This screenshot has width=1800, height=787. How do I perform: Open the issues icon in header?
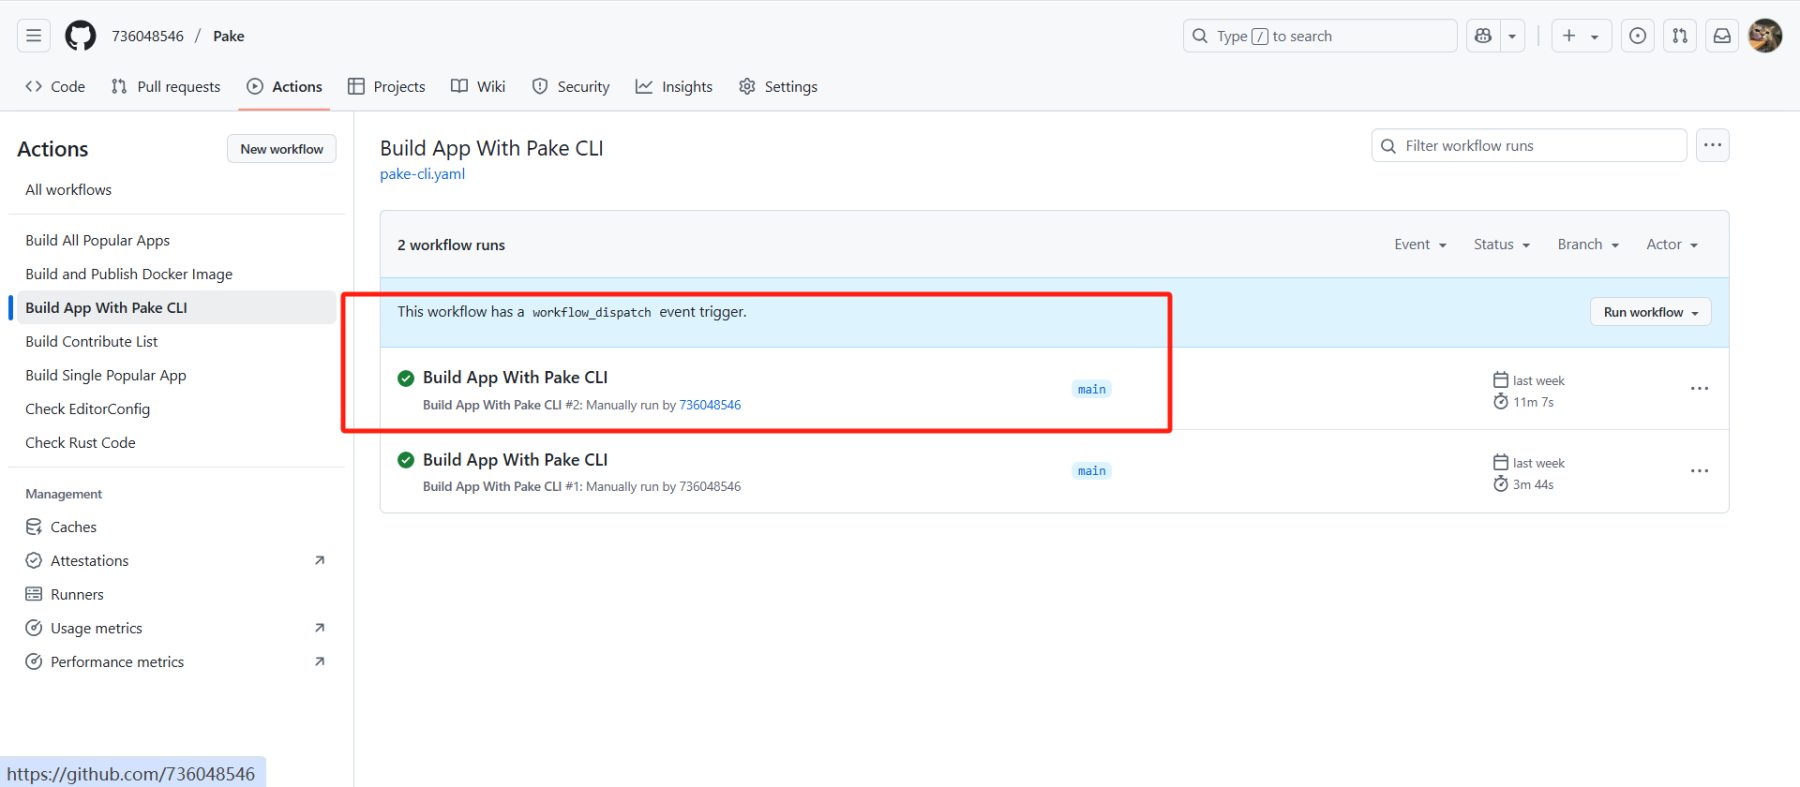[x=1638, y=36]
